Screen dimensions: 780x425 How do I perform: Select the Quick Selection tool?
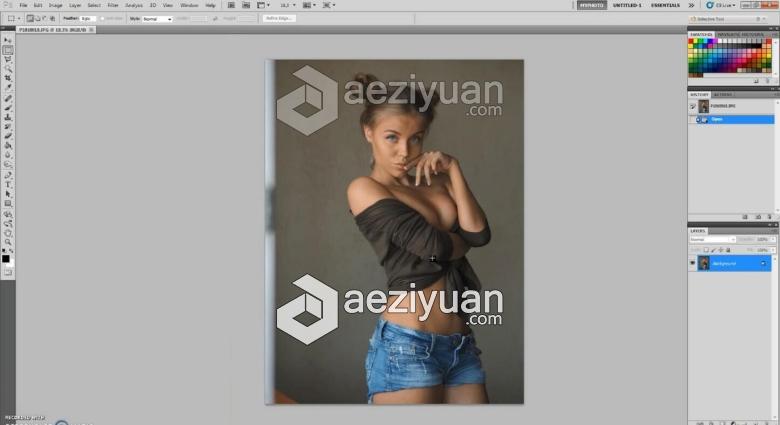(x=7, y=69)
